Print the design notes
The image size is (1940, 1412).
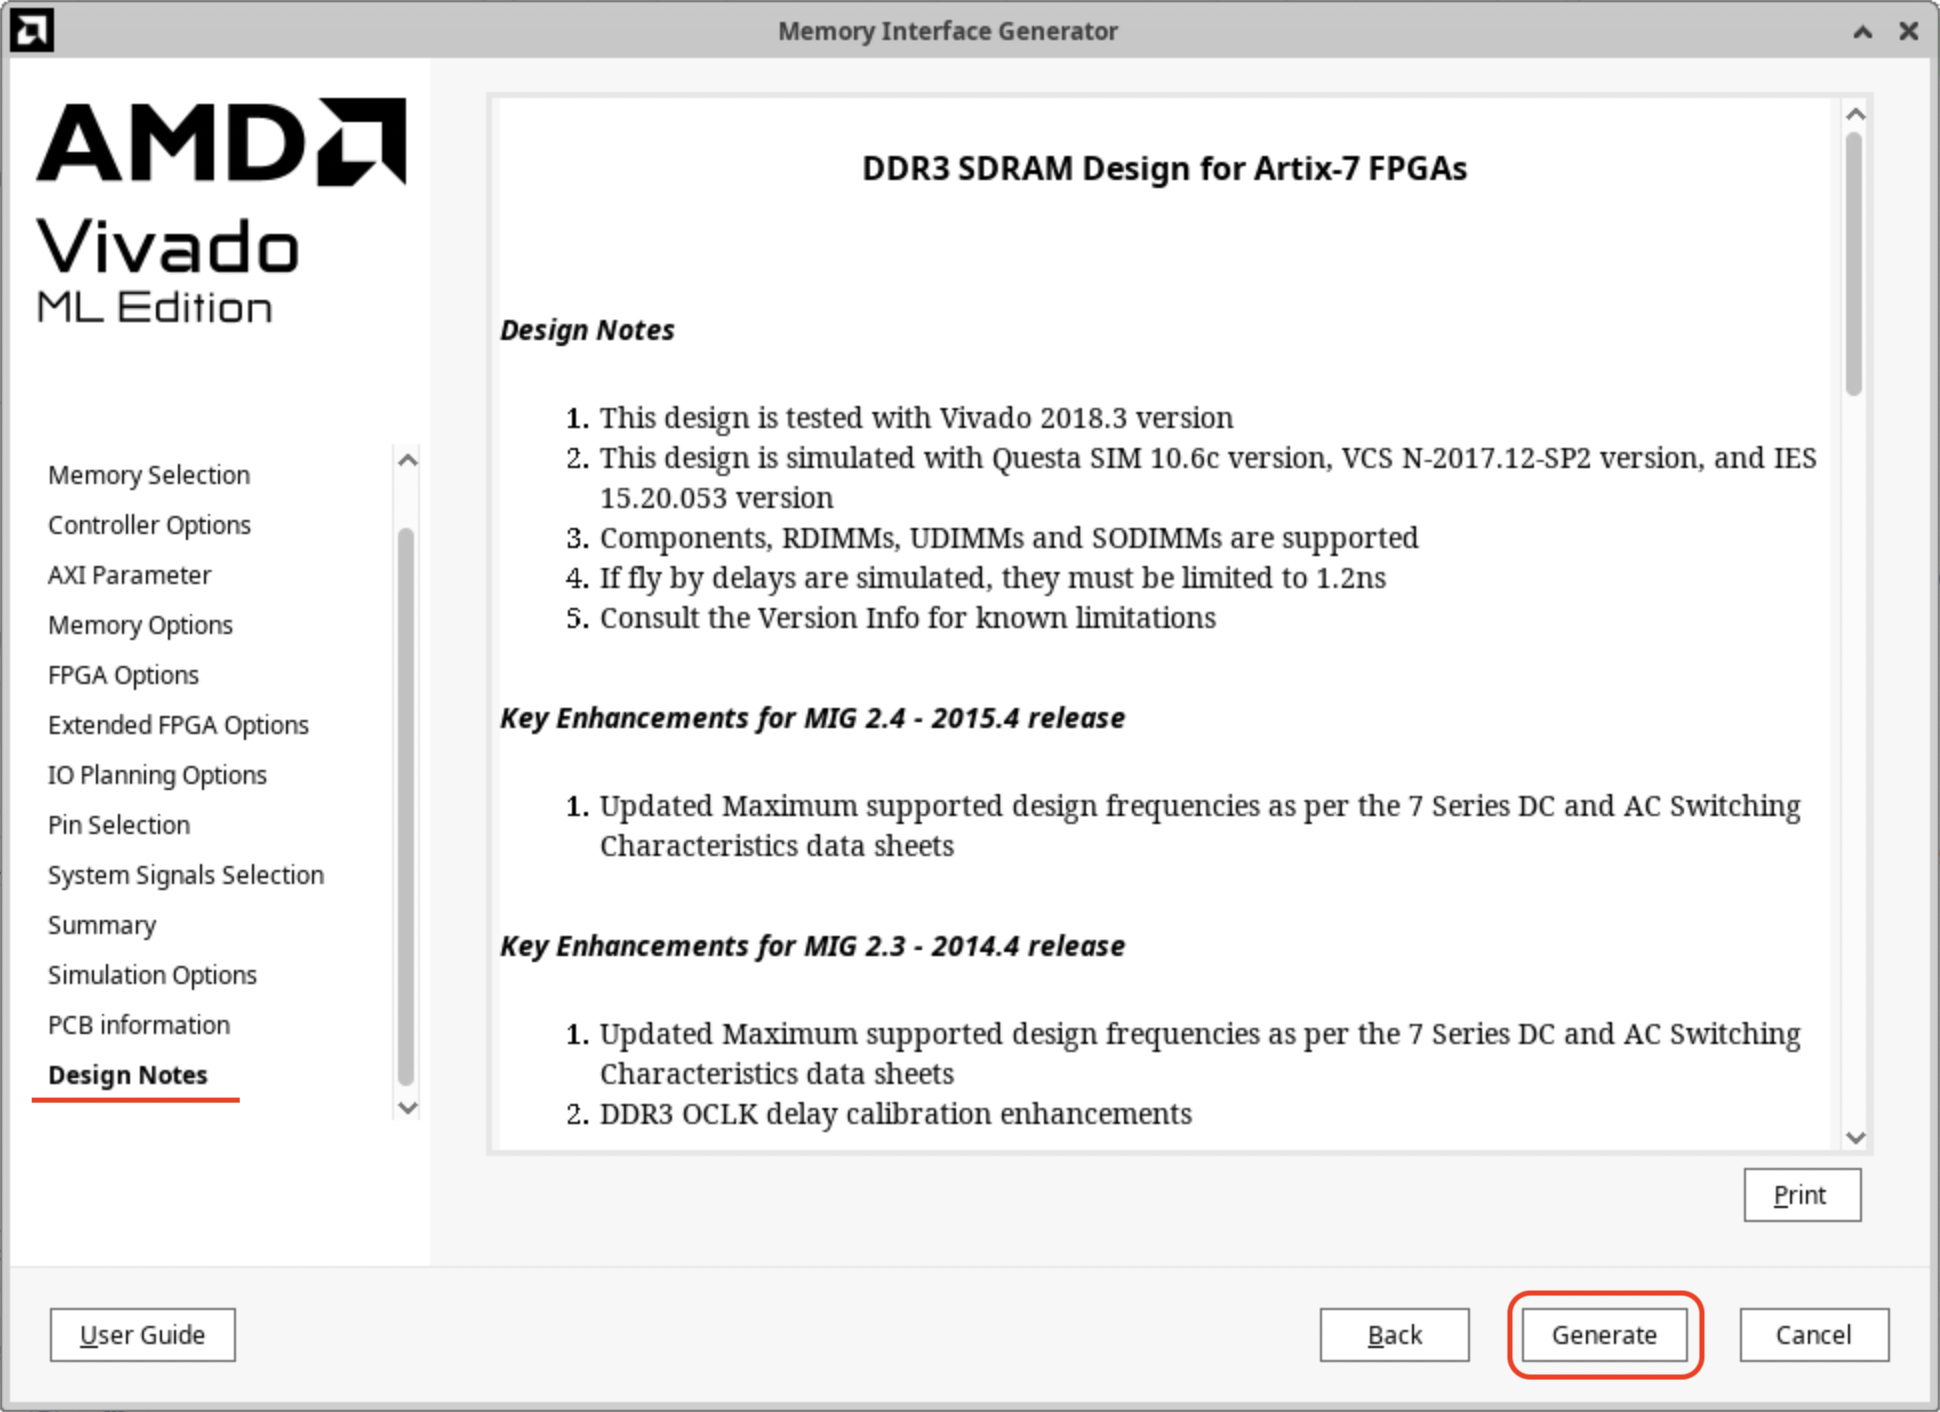pos(1801,1195)
